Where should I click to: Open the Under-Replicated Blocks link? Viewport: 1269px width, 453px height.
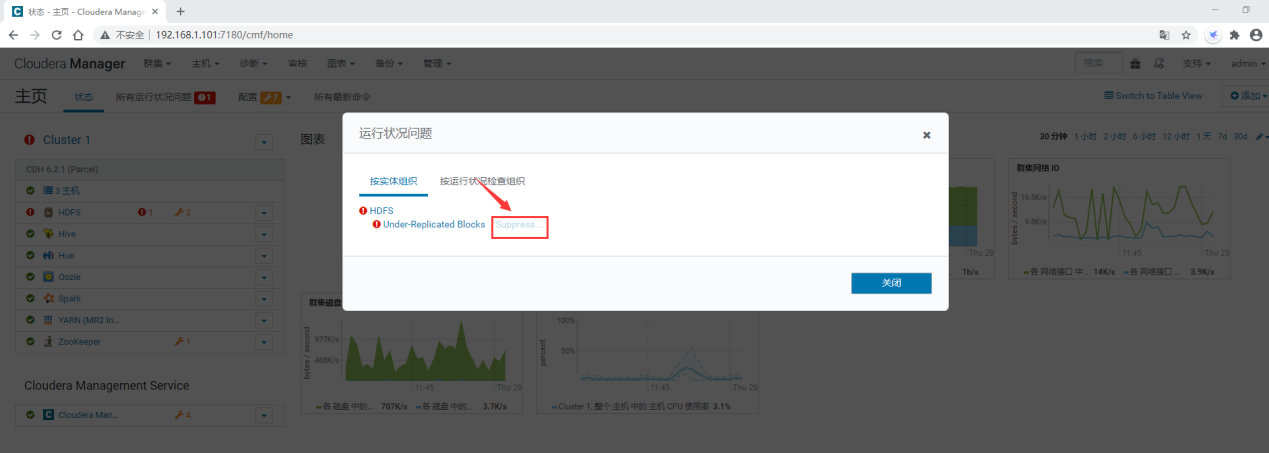point(434,225)
